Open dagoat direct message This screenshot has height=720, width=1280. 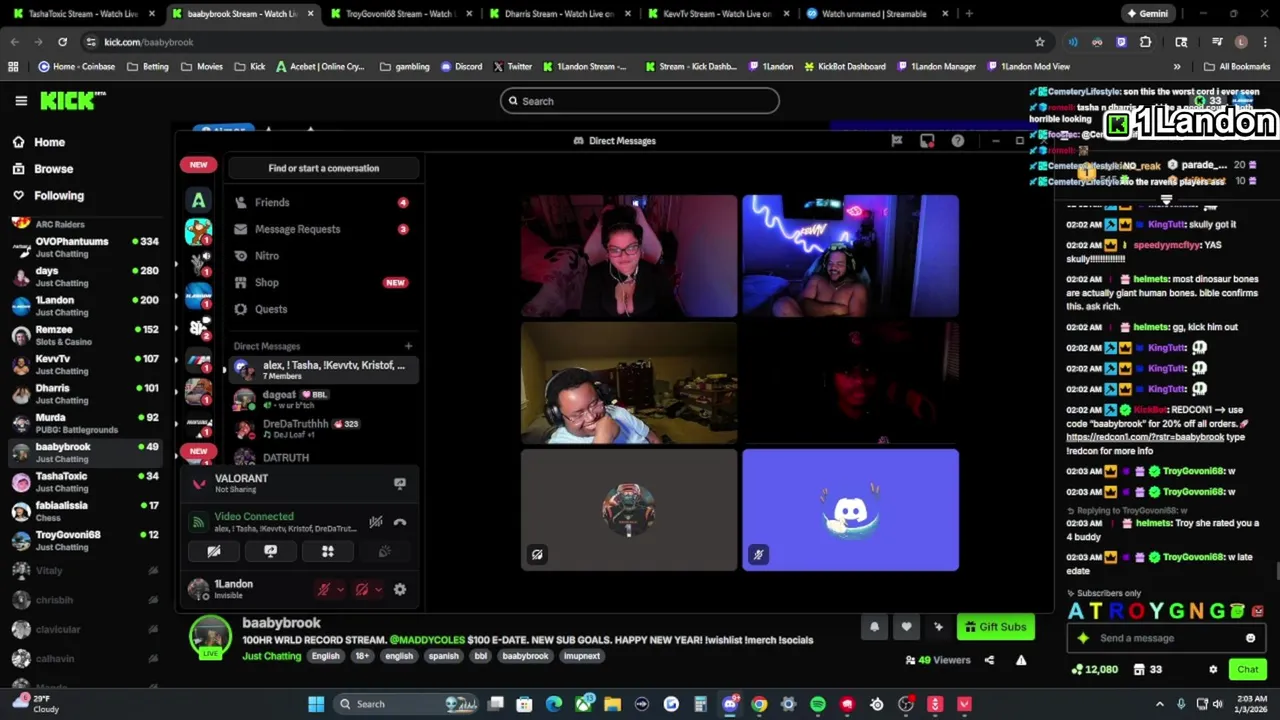click(322, 400)
